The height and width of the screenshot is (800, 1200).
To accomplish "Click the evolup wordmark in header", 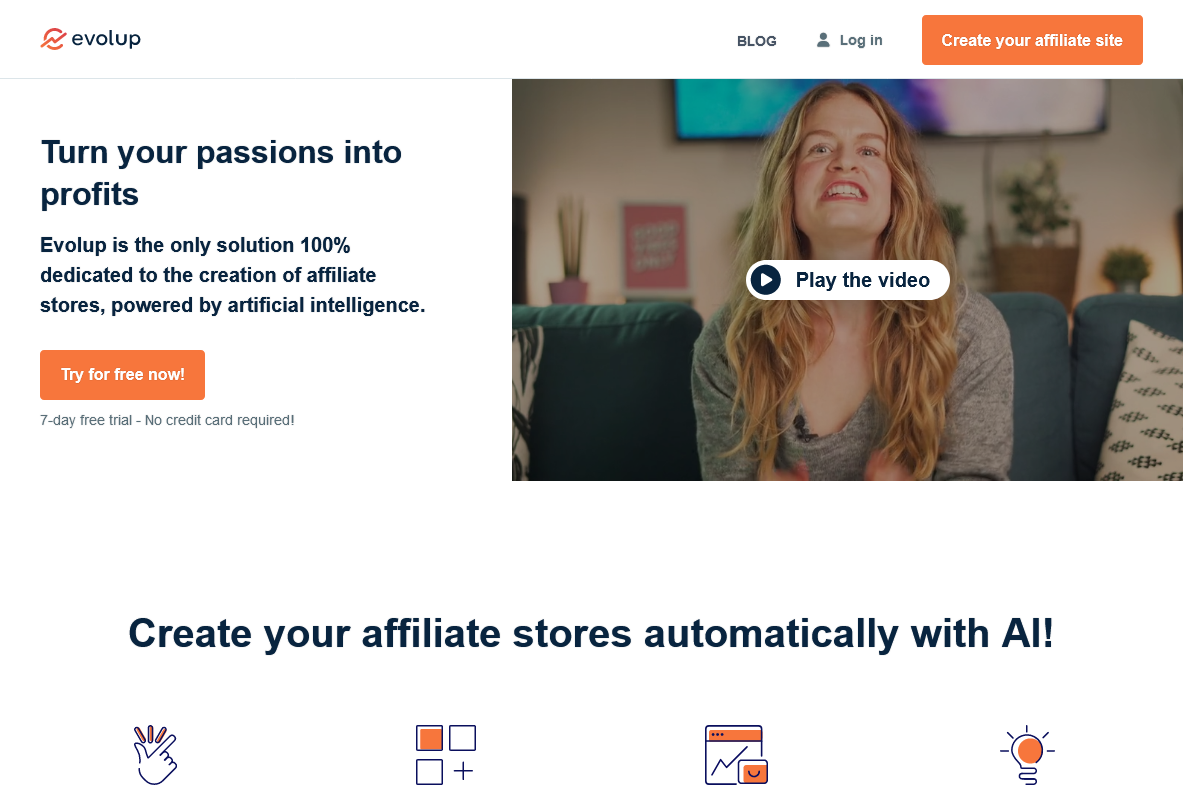I will click(106, 39).
